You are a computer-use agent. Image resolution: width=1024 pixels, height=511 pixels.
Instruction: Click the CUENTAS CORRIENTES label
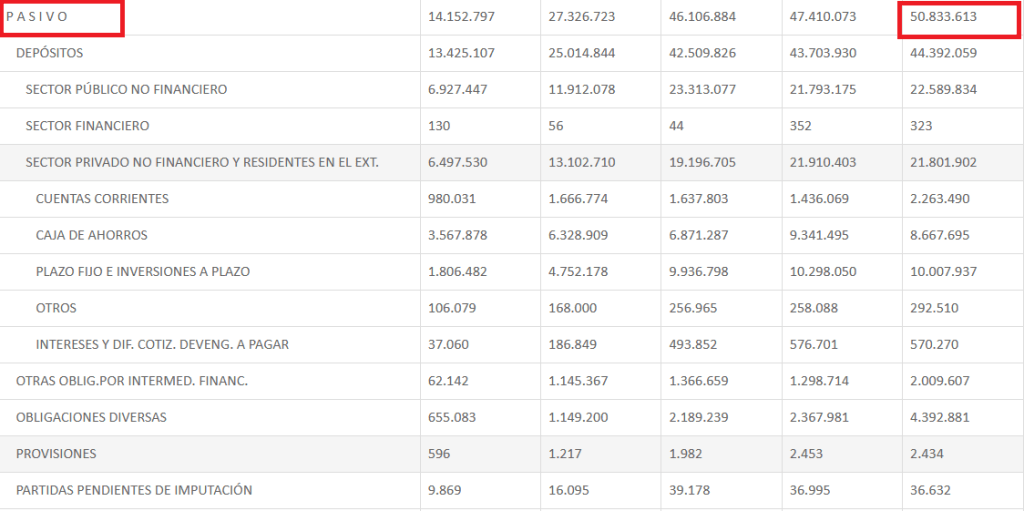[x=102, y=199]
